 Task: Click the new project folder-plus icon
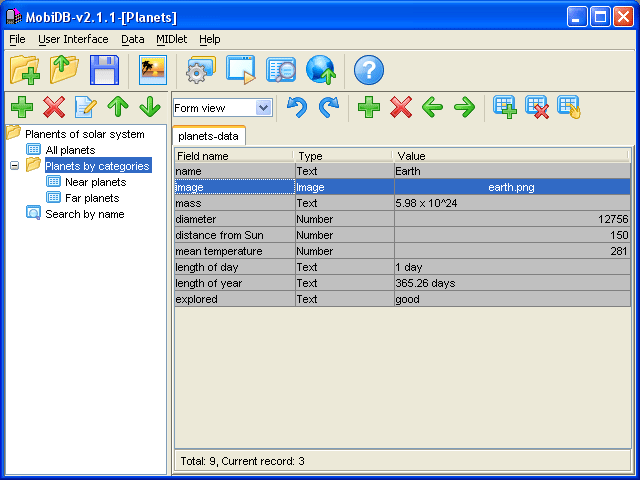coord(25,70)
